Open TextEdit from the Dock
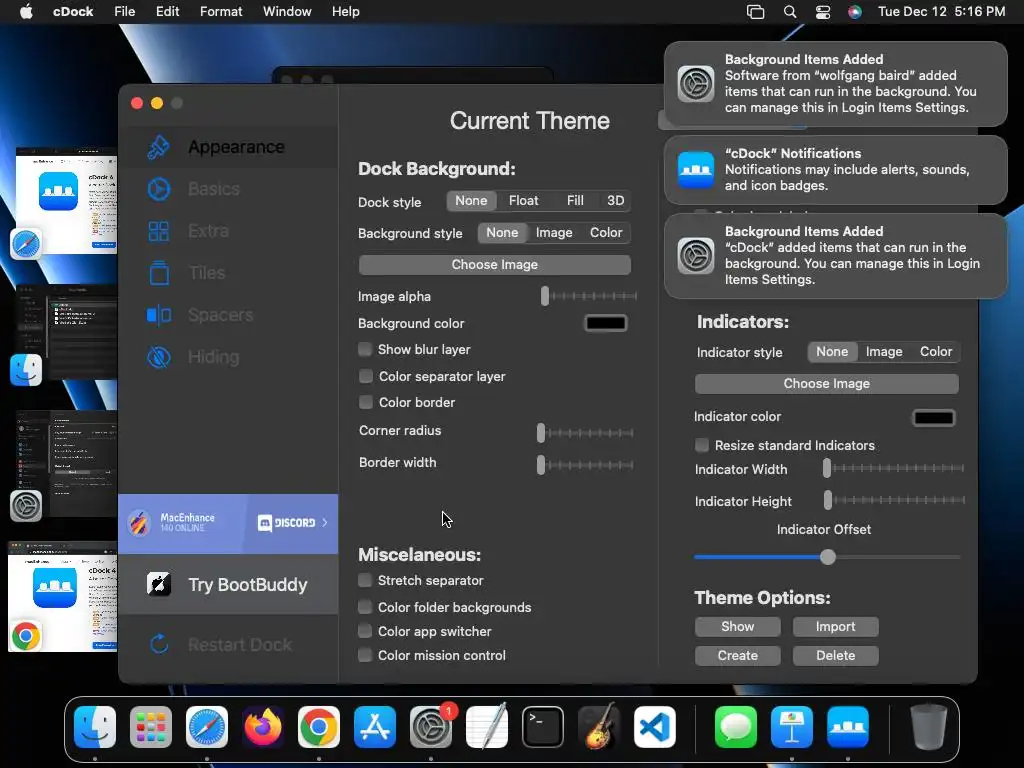This screenshot has height=768, width=1024. click(487, 727)
